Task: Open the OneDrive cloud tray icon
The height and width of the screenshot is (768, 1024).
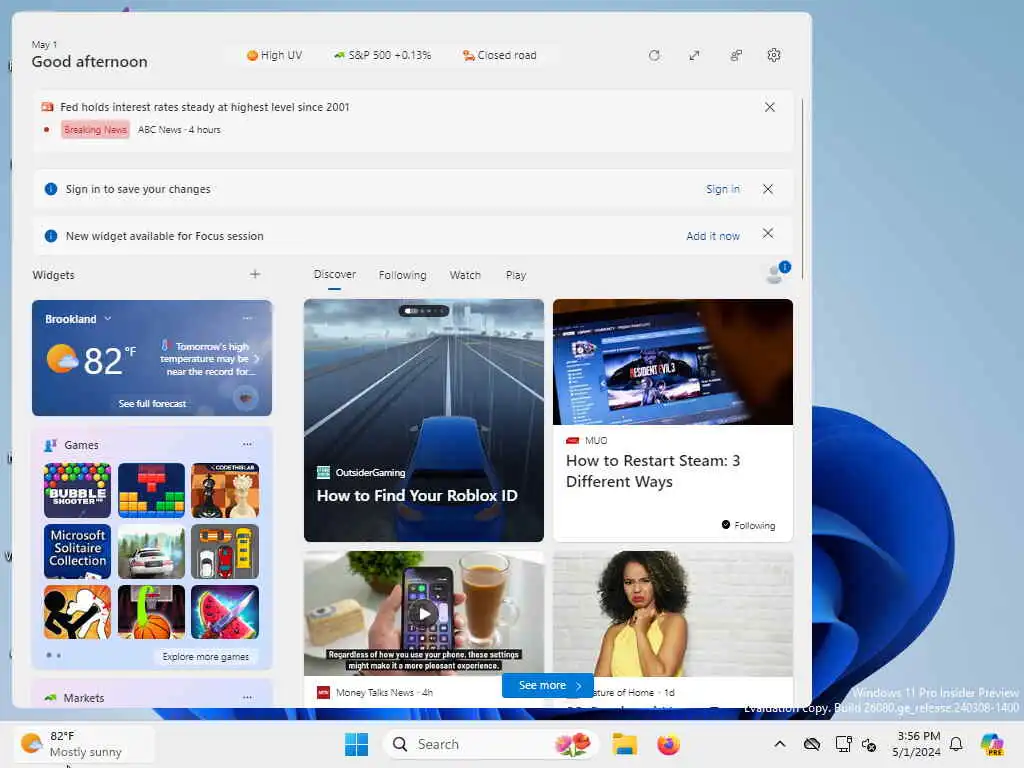Action: click(812, 744)
